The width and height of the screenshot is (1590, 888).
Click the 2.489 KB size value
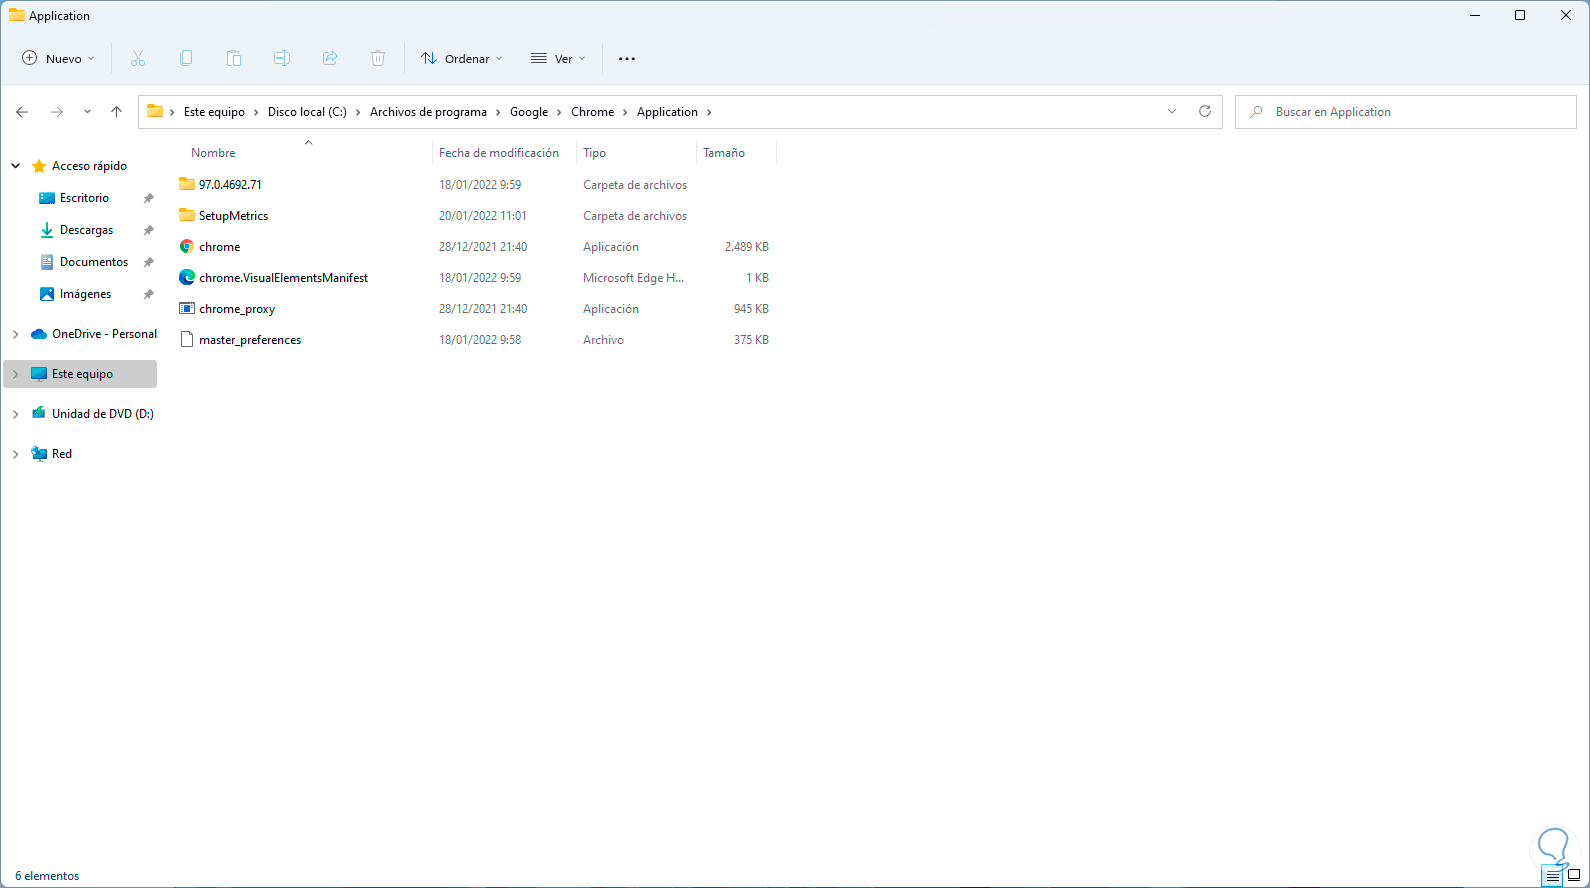pyautogui.click(x=747, y=247)
